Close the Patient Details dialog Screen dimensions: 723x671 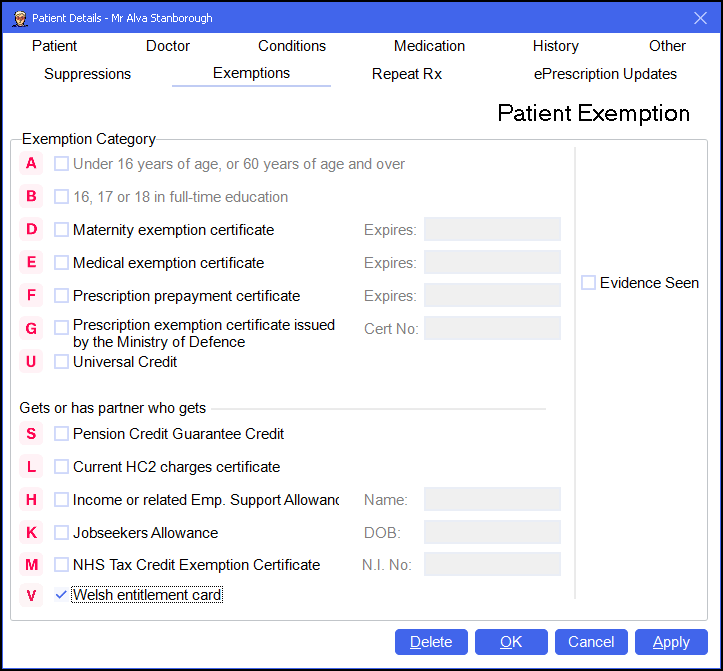point(700,17)
